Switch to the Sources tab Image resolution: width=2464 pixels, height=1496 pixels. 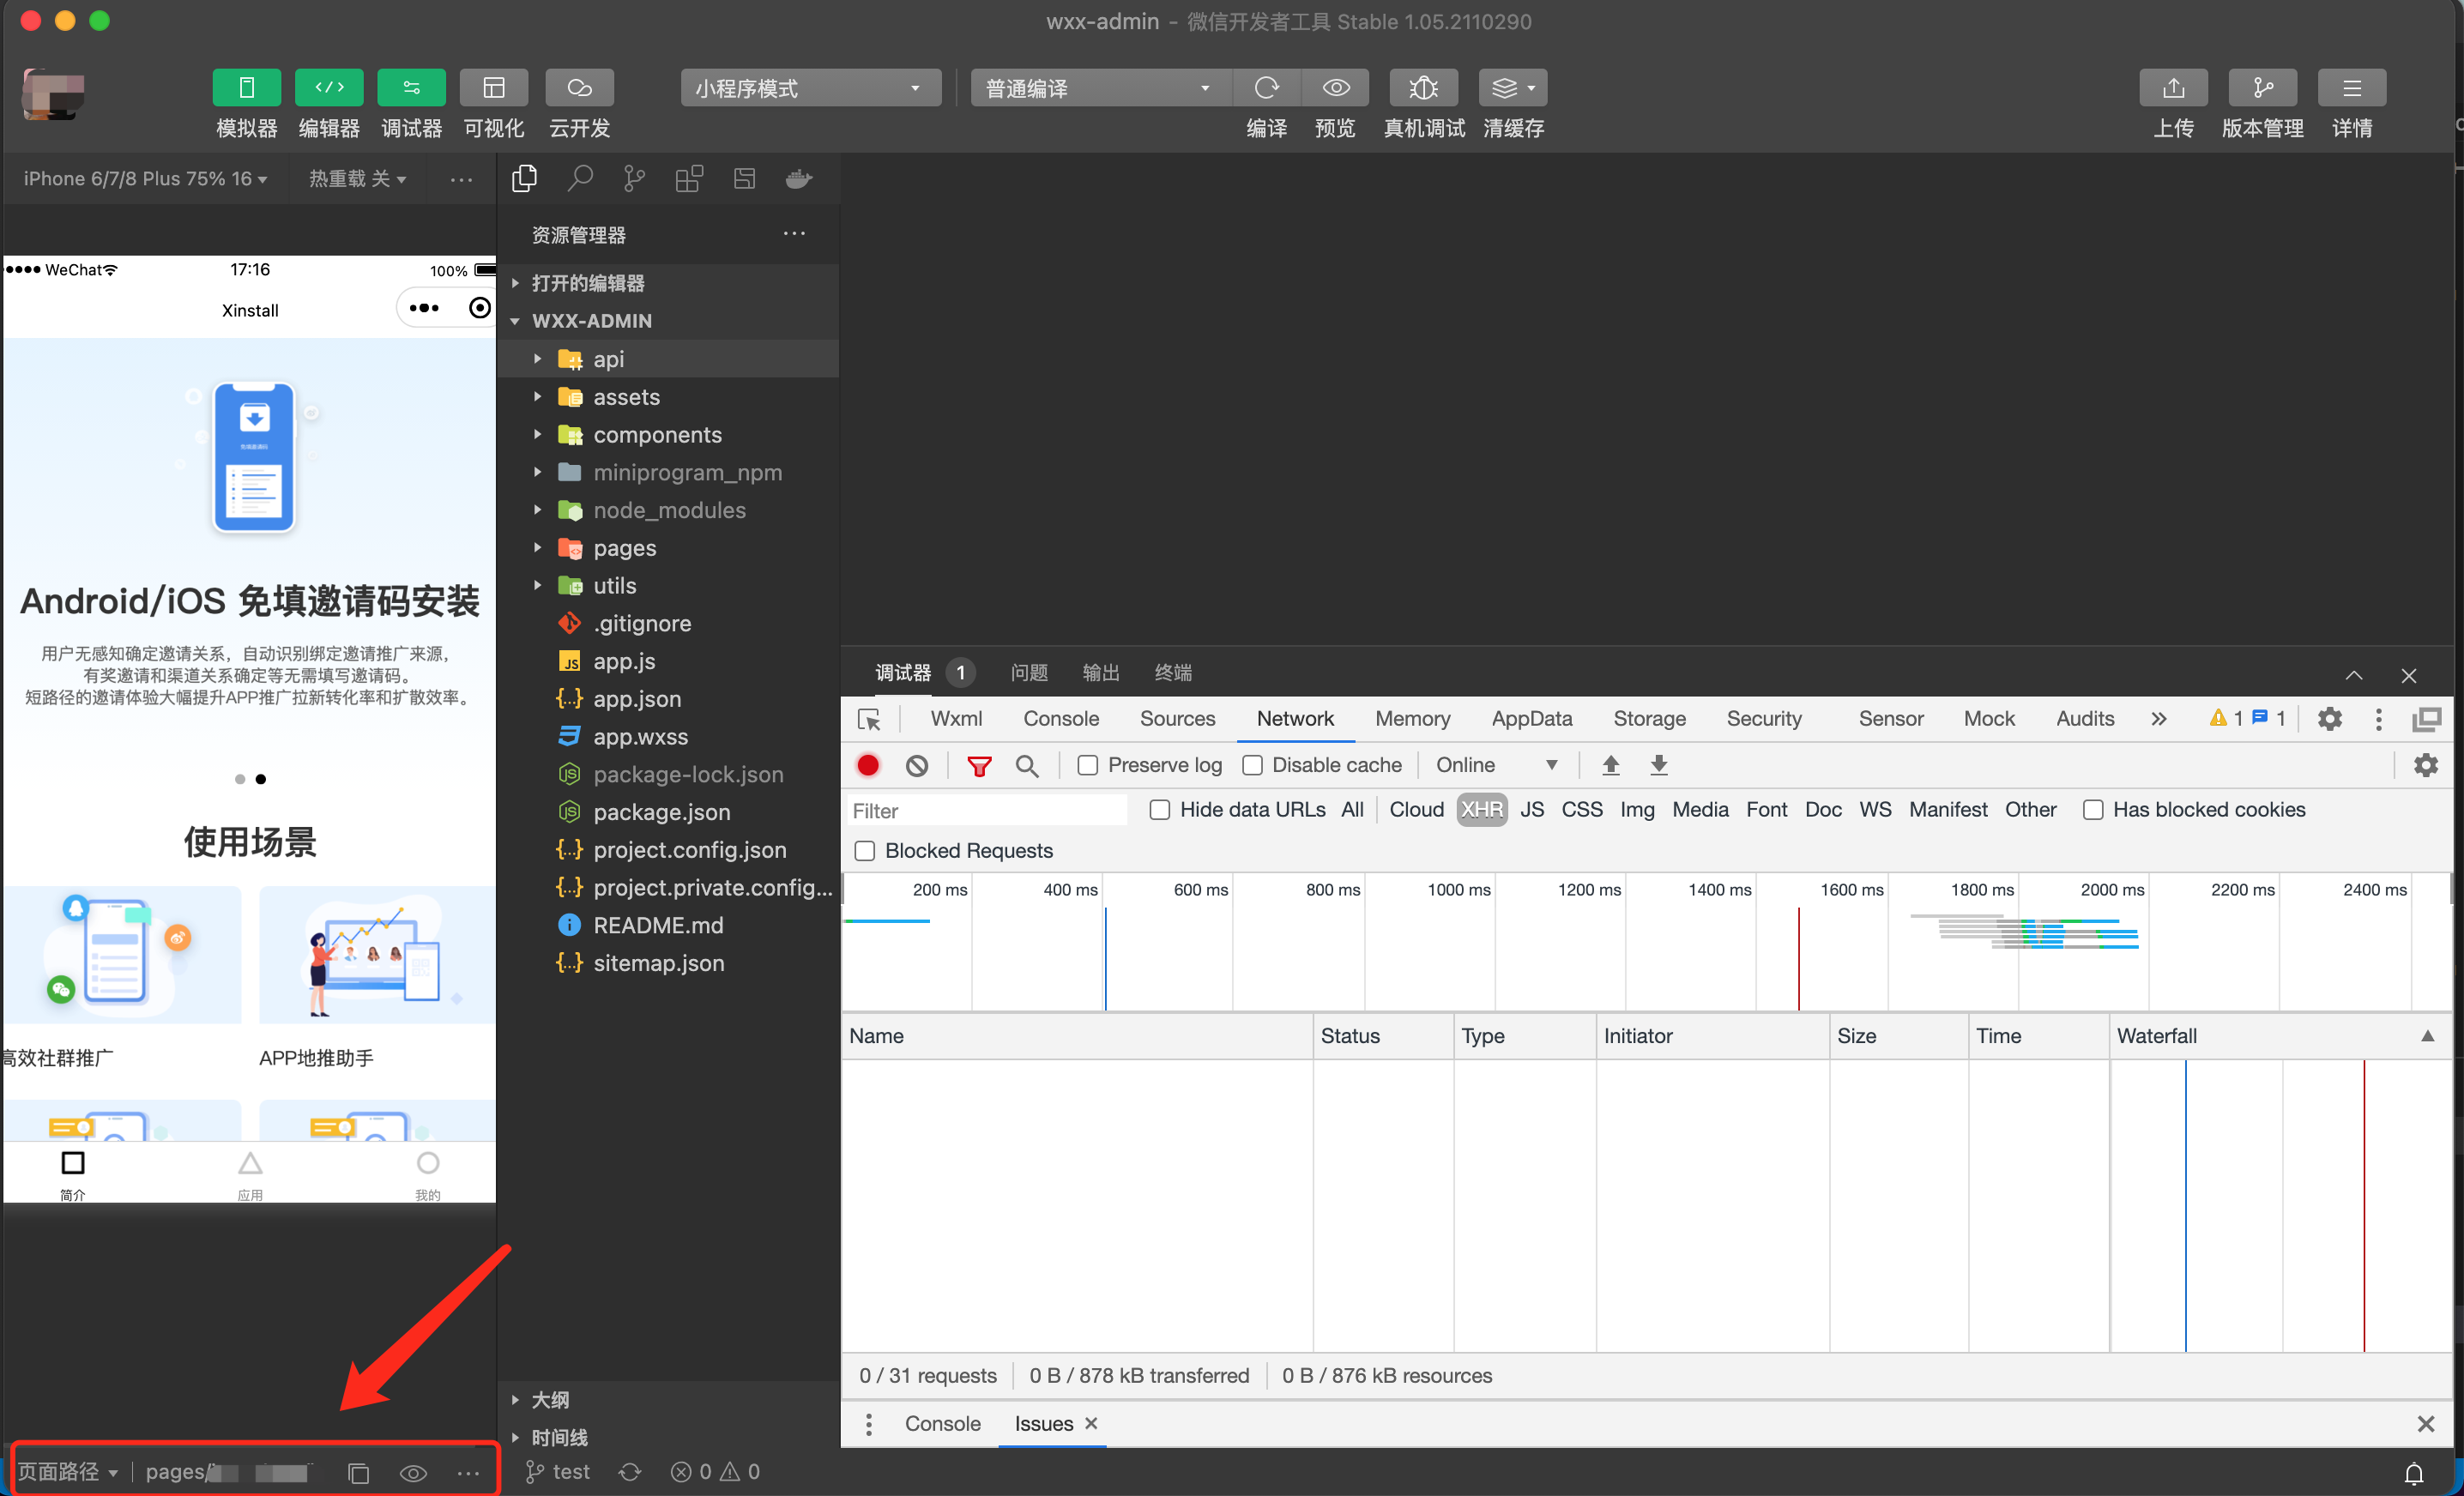pos(1177,718)
